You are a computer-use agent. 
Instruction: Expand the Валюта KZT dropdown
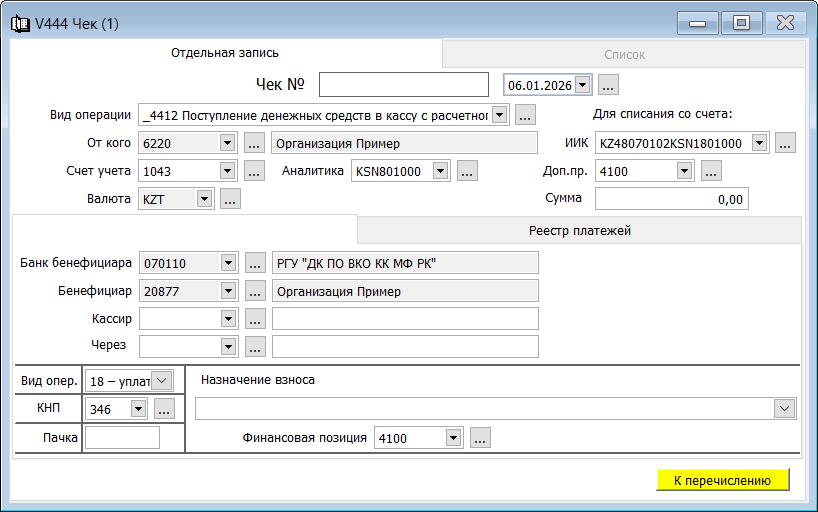pos(204,199)
